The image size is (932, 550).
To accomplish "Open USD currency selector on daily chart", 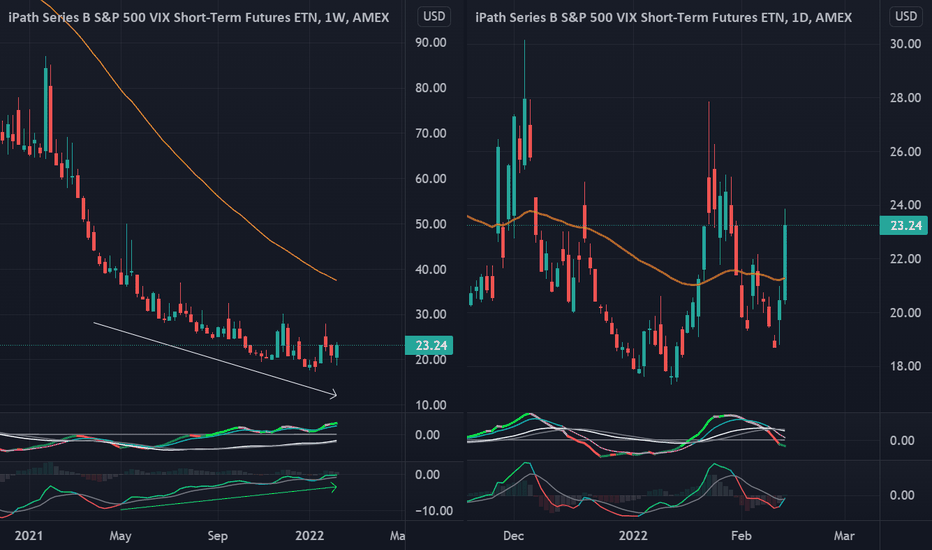I will click(x=906, y=17).
